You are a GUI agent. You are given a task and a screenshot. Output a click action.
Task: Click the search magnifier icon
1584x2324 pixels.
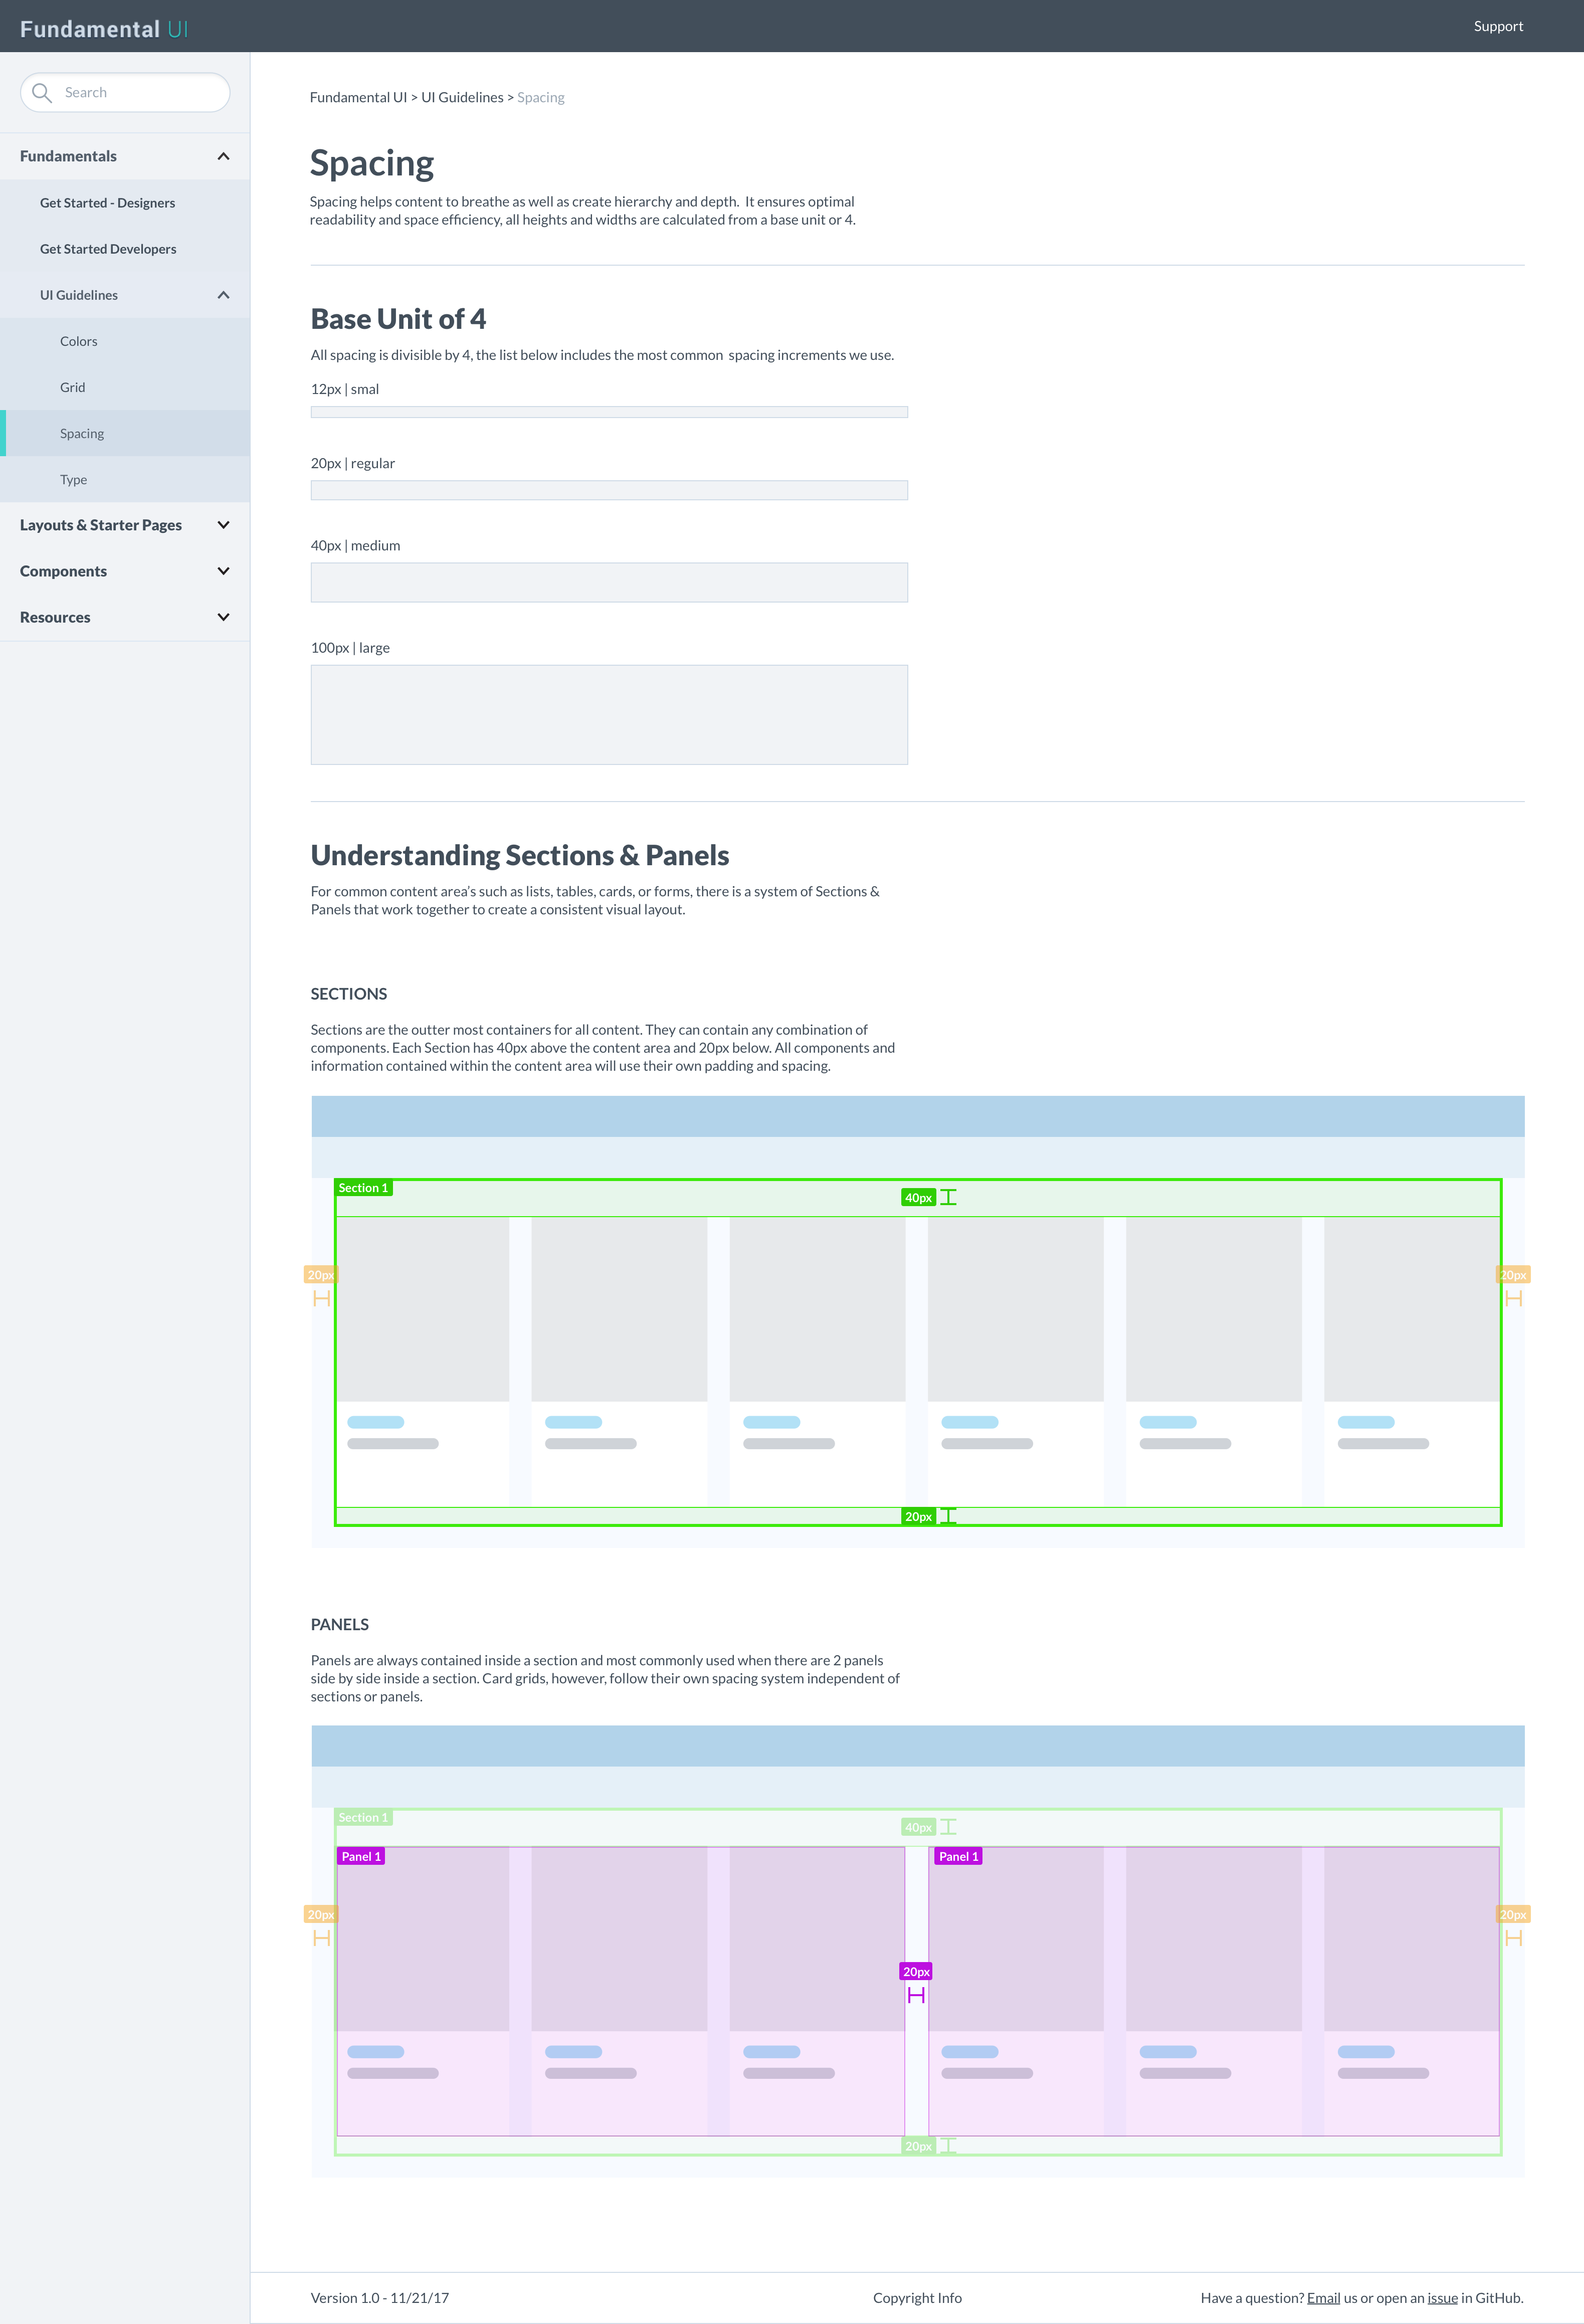42,92
